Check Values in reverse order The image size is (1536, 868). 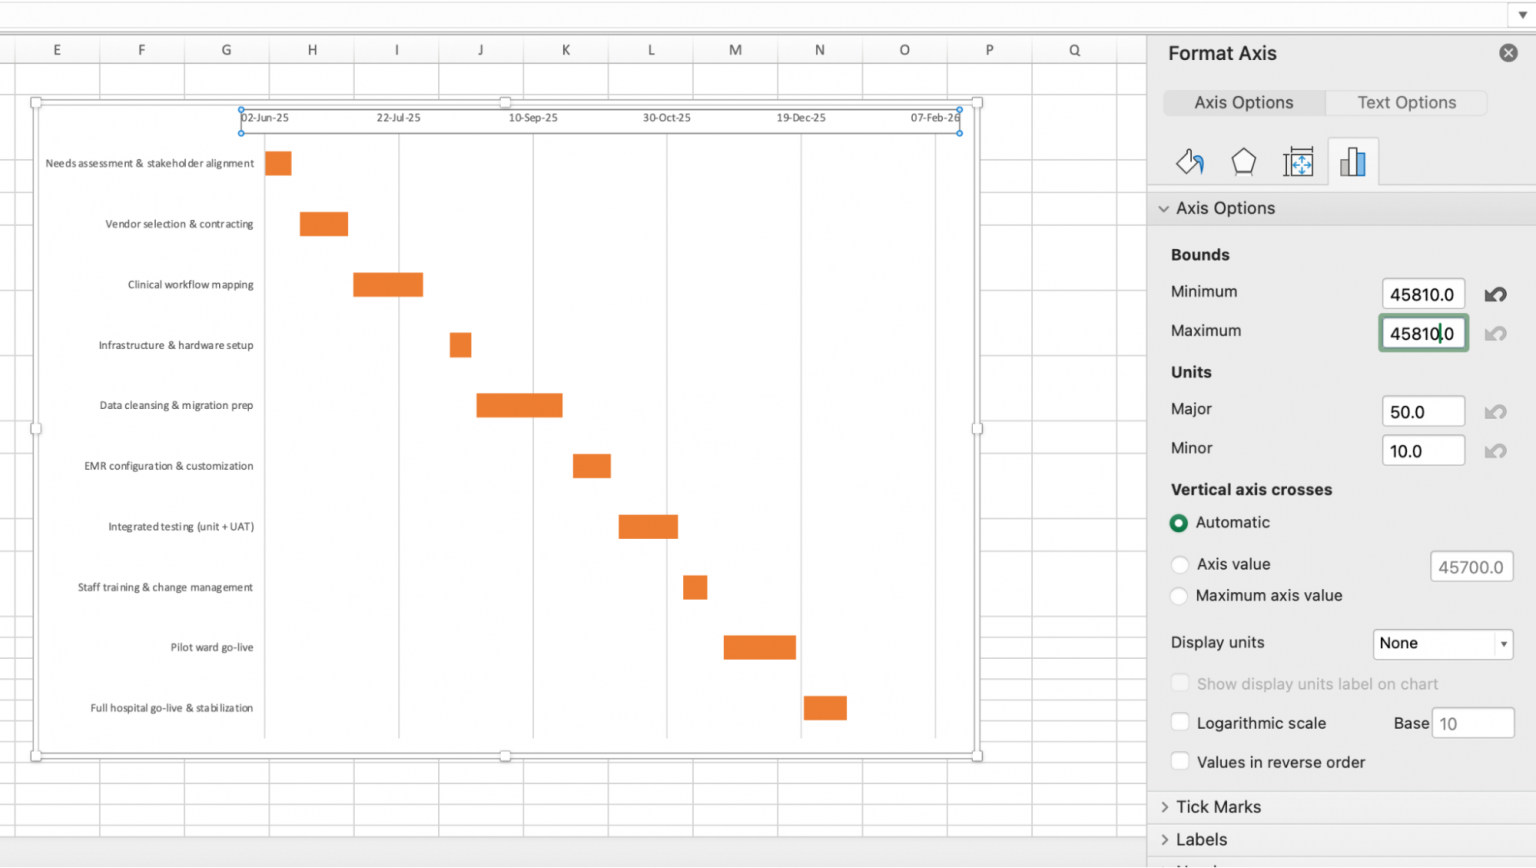(x=1180, y=762)
